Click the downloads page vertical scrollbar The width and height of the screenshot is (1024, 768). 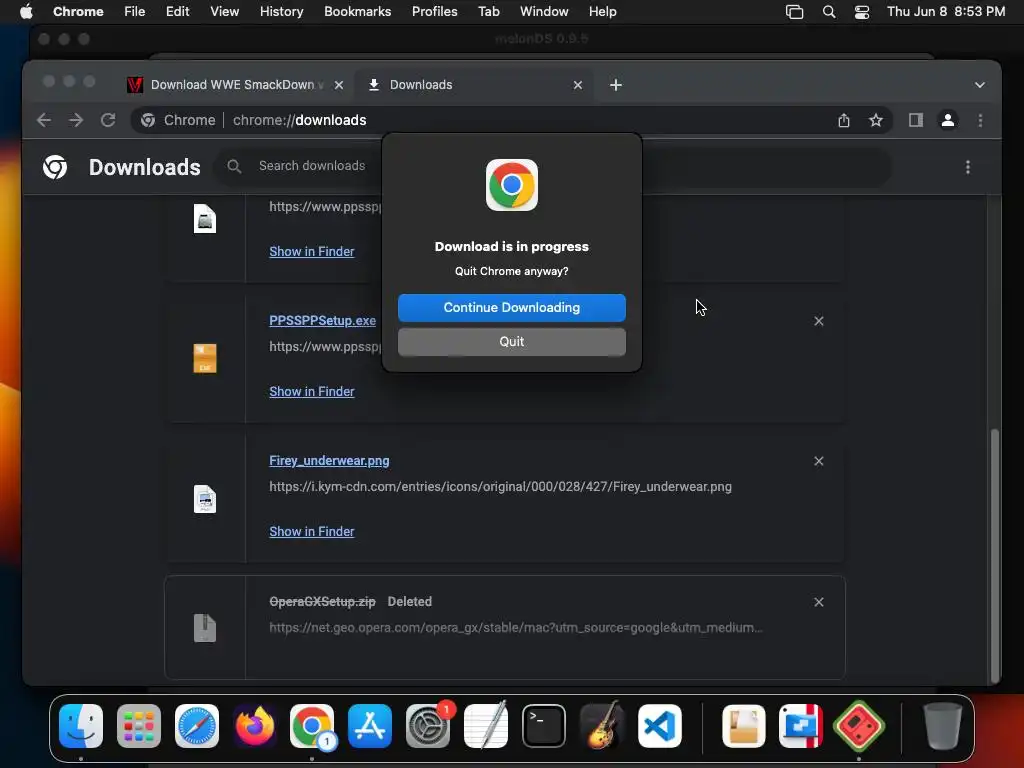pos(995,555)
